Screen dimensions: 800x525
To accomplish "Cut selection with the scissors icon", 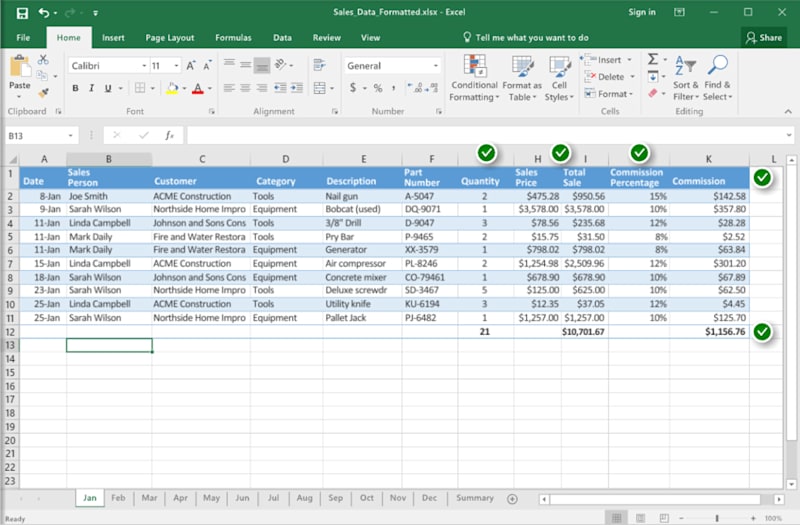I will click(43, 60).
